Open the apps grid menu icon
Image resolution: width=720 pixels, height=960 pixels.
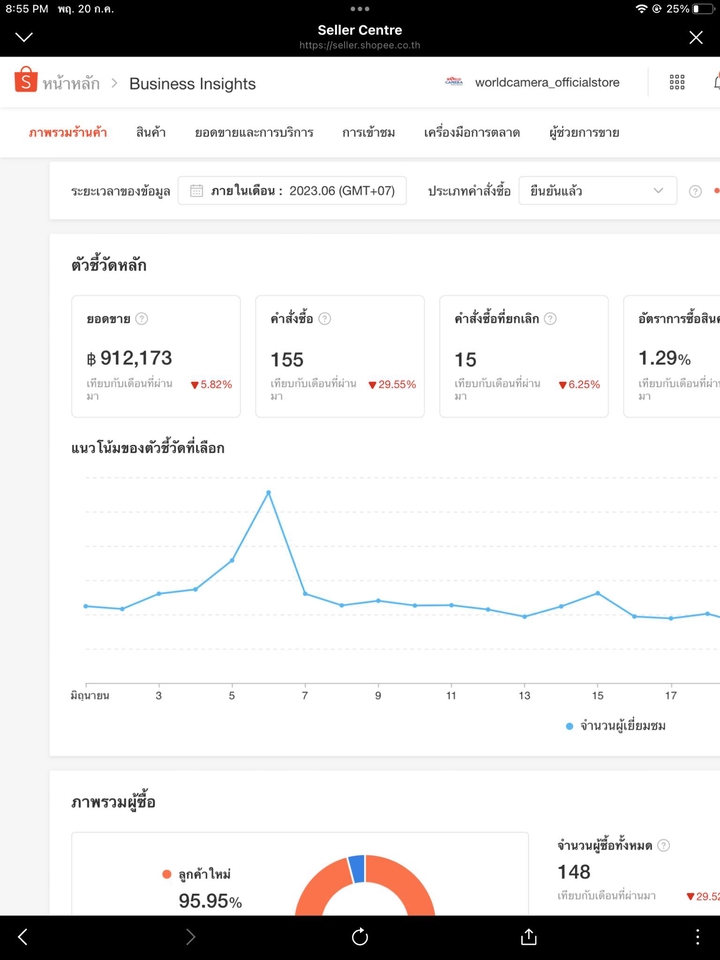pyautogui.click(x=677, y=83)
